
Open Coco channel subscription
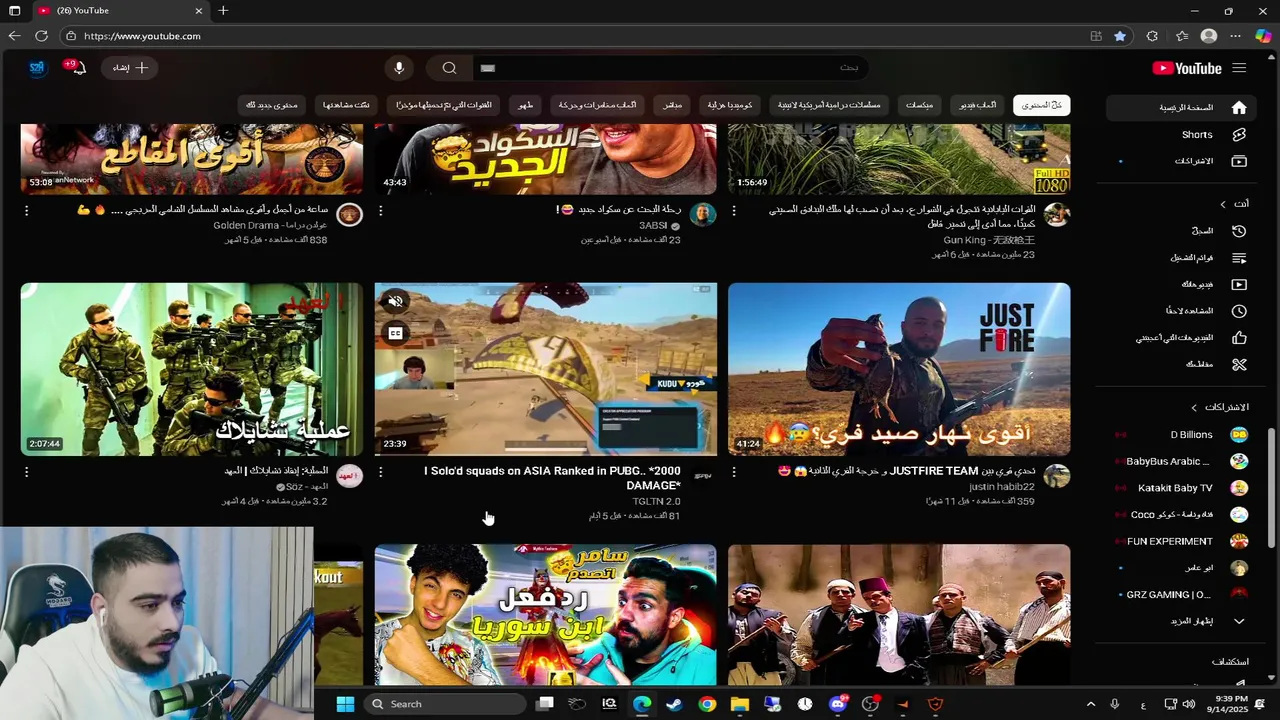click(x=1180, y=515)
